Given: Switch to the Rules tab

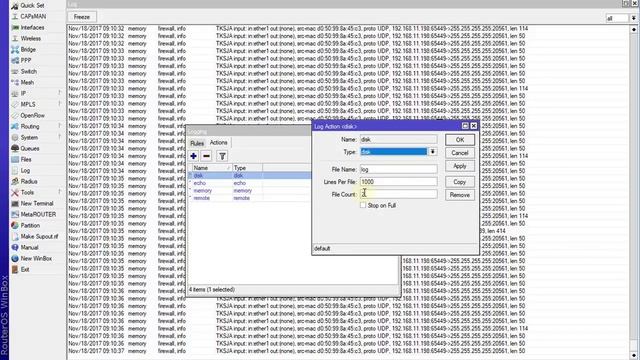Looking at the screenshot, I should [197, 143].
